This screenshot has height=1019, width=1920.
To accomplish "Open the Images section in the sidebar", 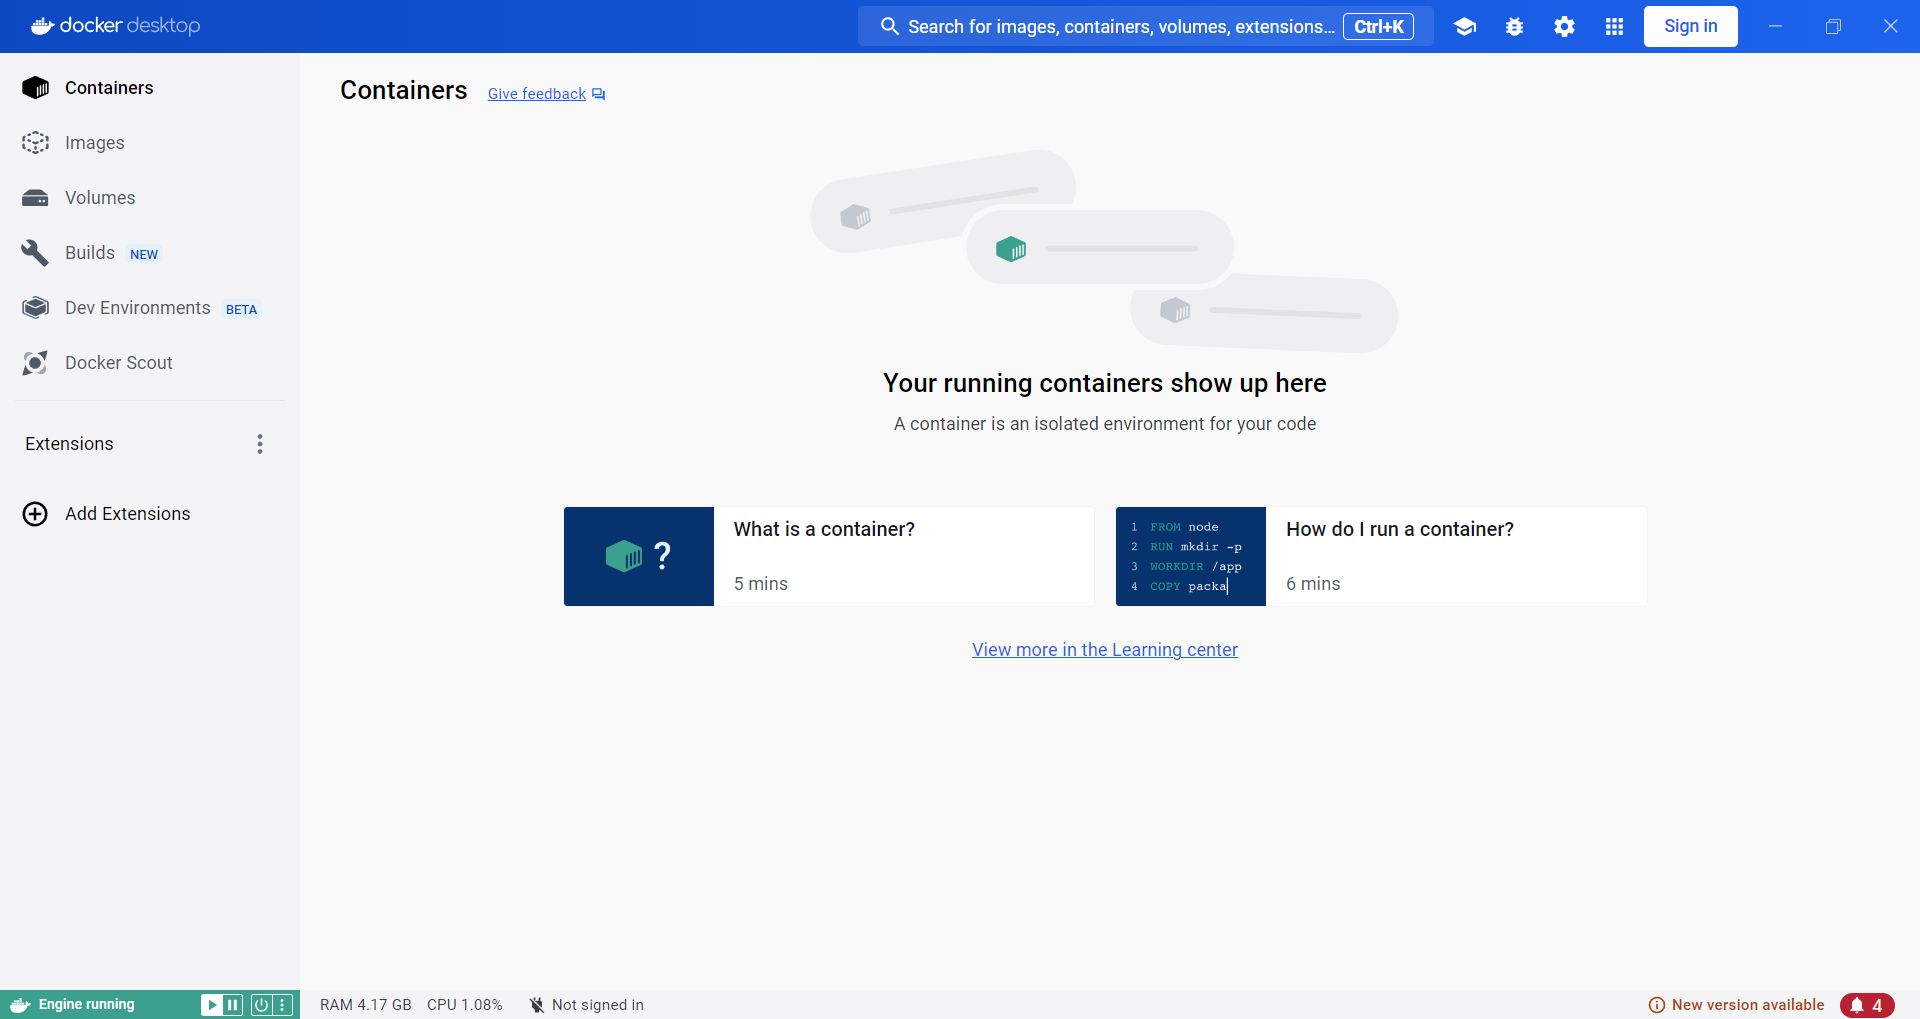I will coord(93,142).
